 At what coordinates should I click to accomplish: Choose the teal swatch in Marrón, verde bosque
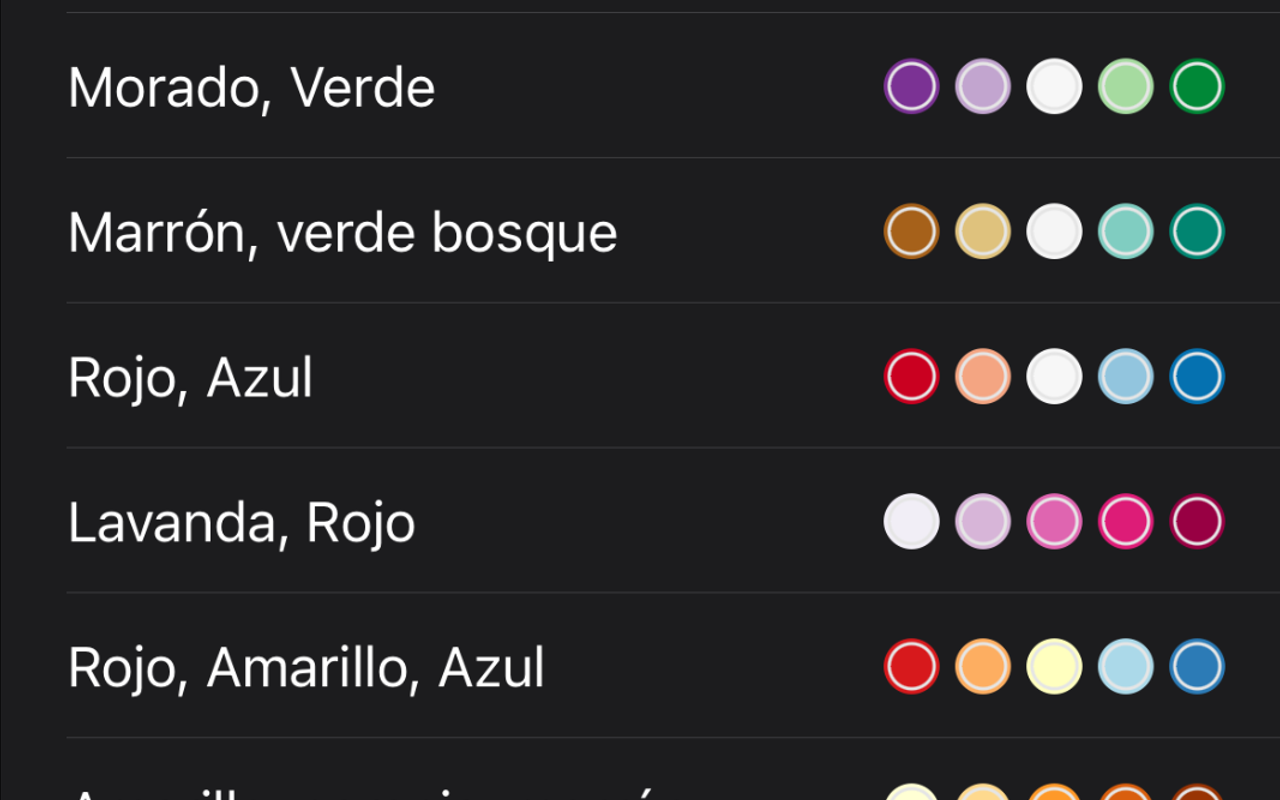pyautogui.click(x=1125, y=231)
